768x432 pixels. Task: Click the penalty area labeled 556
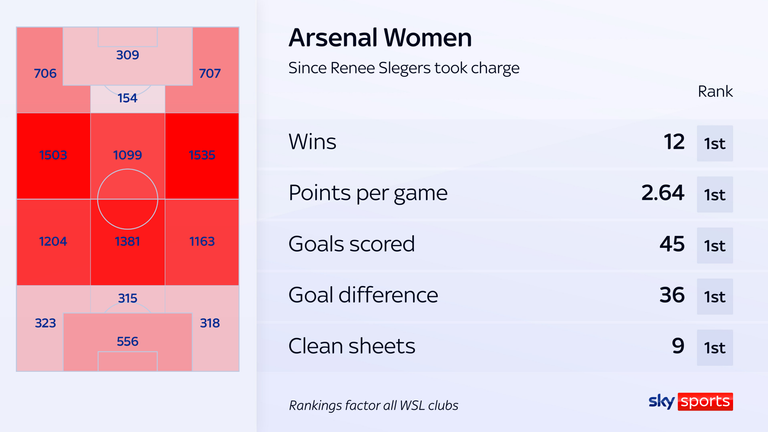127,342
